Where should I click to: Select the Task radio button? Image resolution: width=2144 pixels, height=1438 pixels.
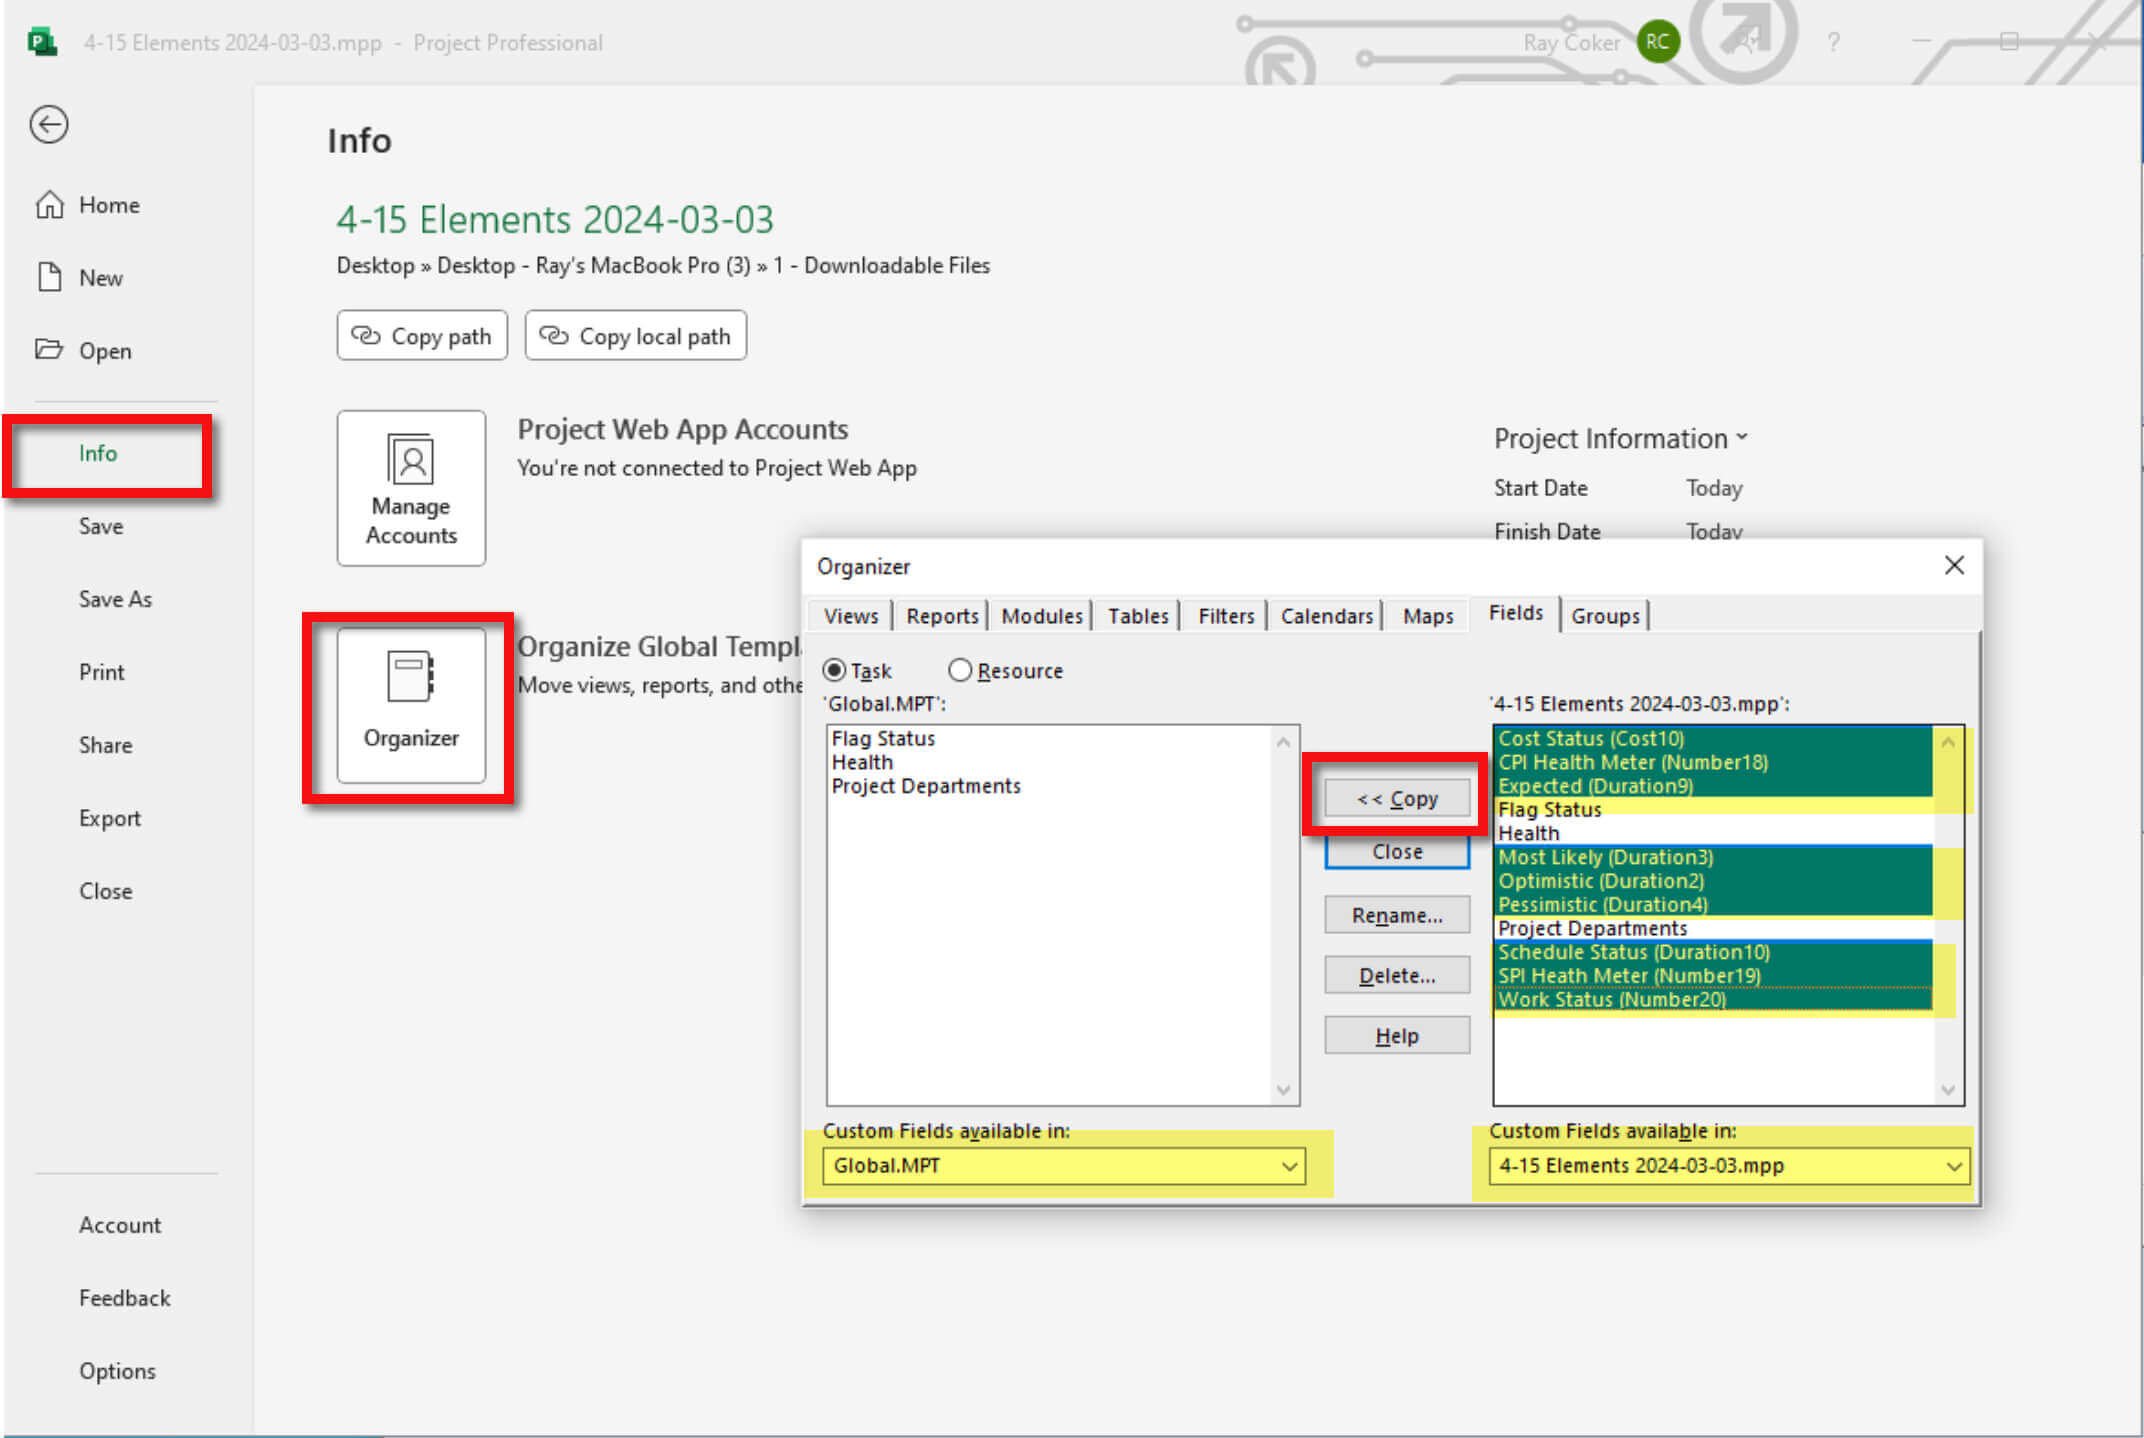834,670
